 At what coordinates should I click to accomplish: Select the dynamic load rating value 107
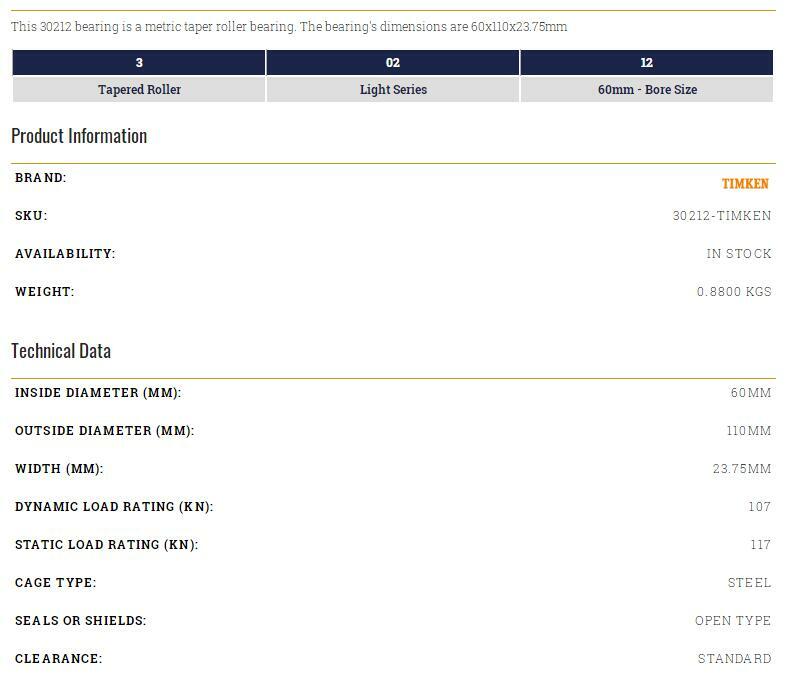pos(760,507)
